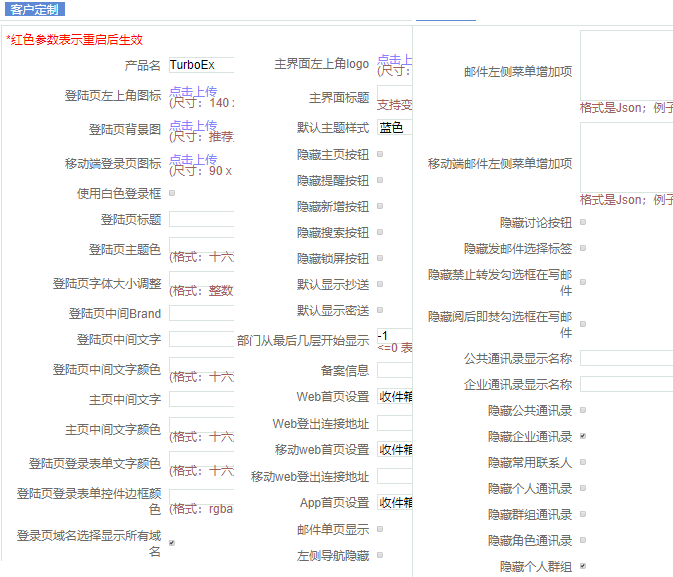Select the 公共通讯录显示名称 input box
This screenshot has height=577, width=673.
(x=626, y=358)
